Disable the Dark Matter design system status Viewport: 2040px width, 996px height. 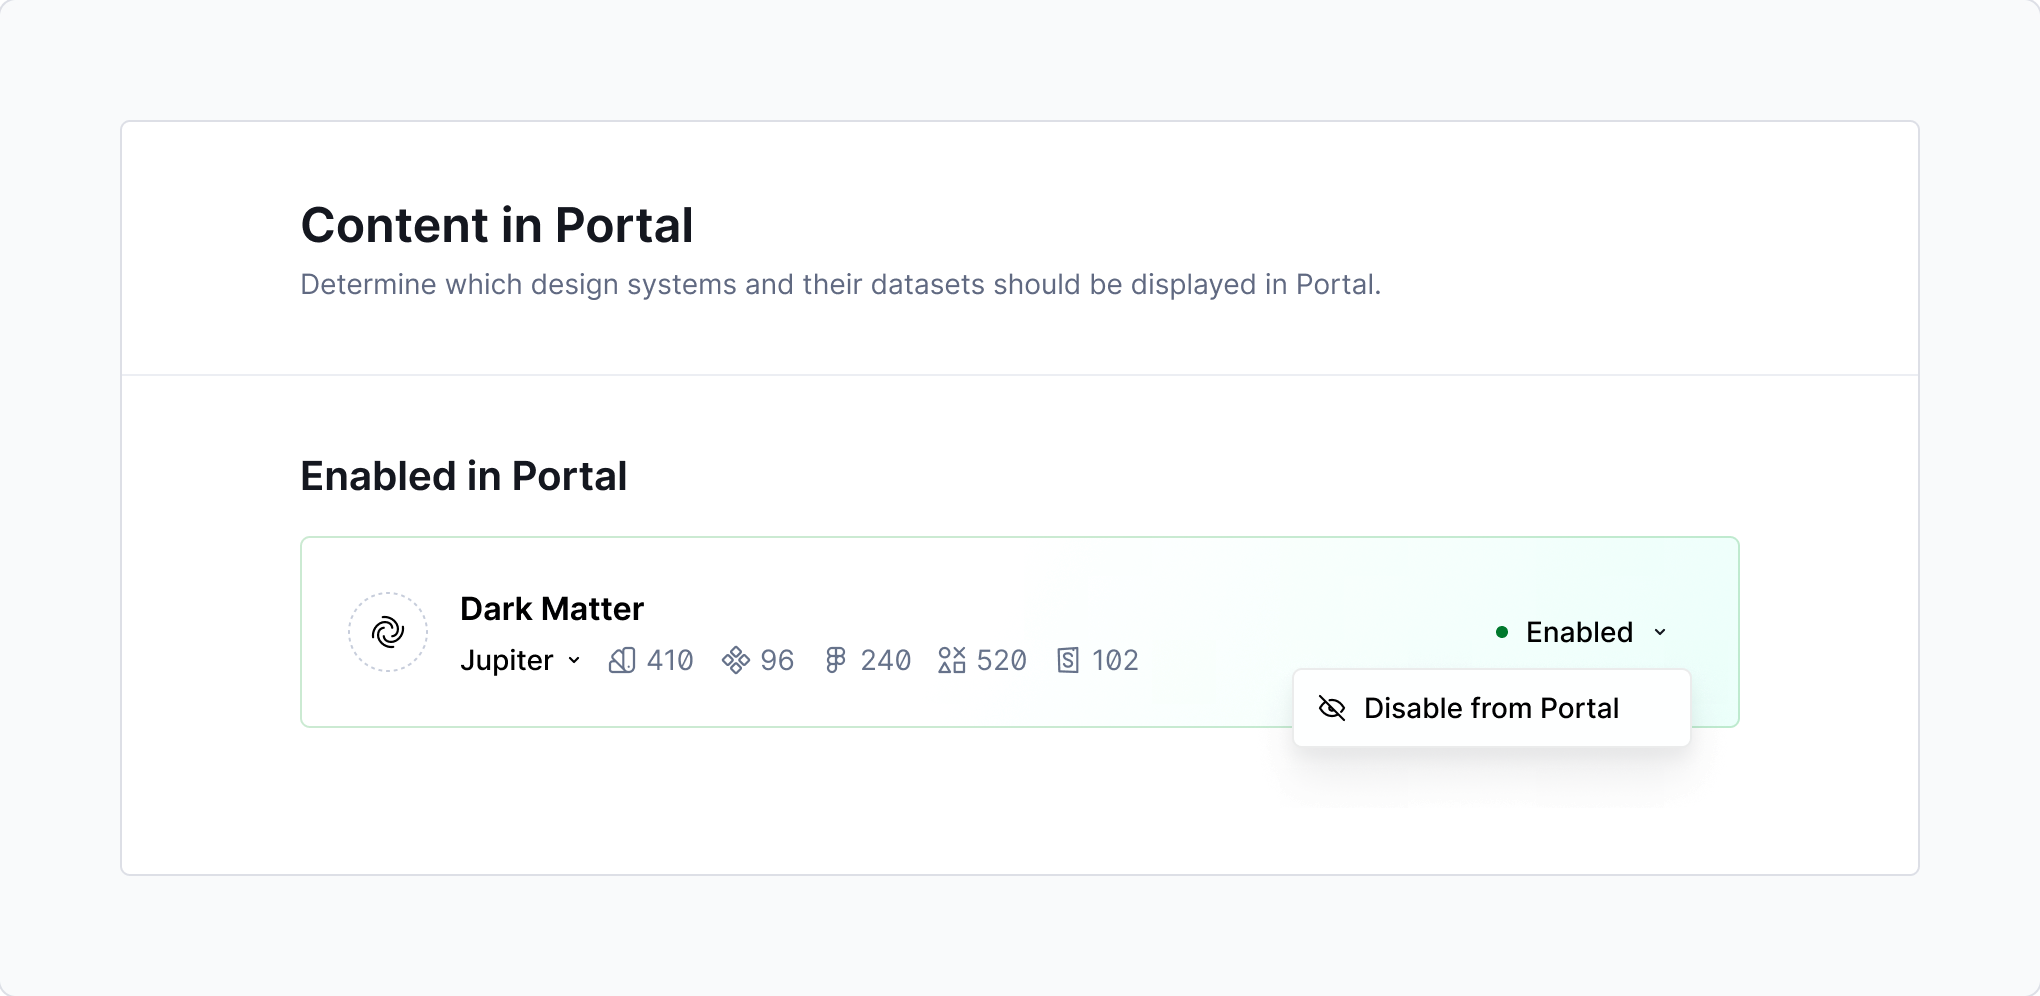click(1491, 707)
